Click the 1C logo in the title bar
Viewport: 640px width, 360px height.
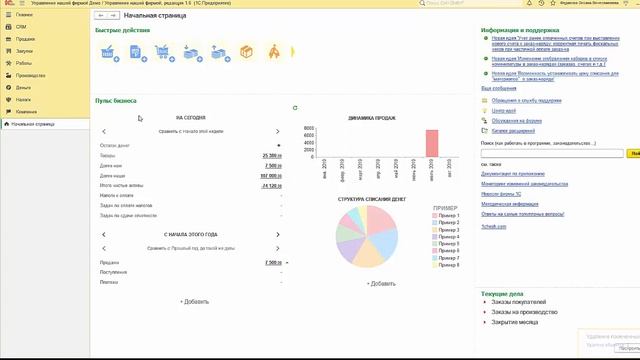click(9, 3)
